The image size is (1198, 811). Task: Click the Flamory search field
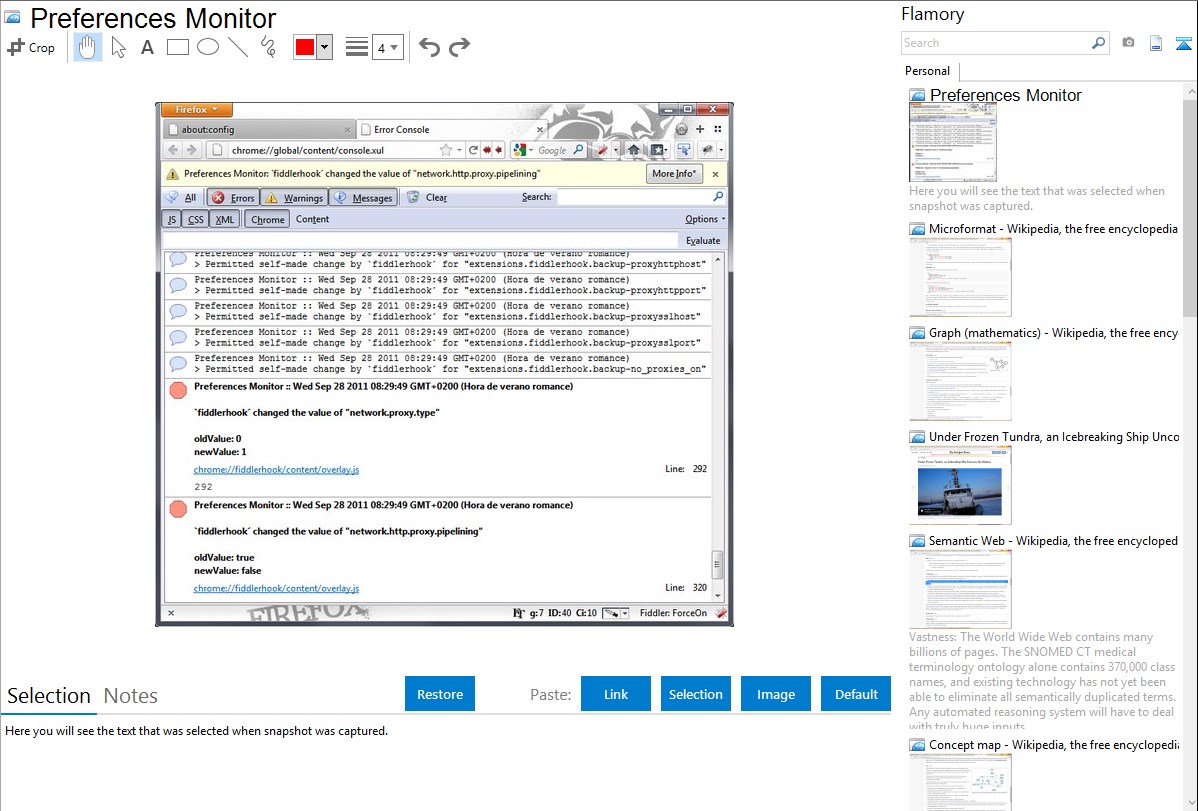(x=995, y=43)
